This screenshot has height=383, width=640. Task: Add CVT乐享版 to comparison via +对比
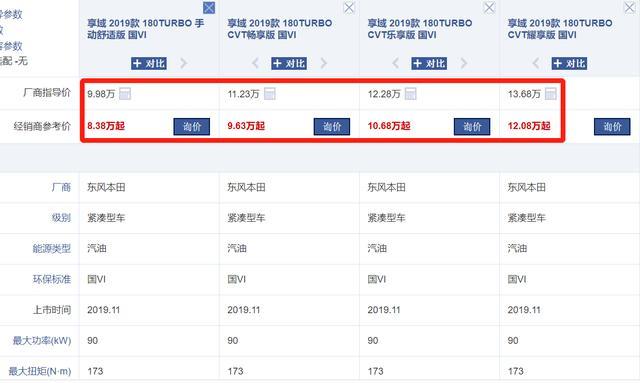[x=429, y=63]
